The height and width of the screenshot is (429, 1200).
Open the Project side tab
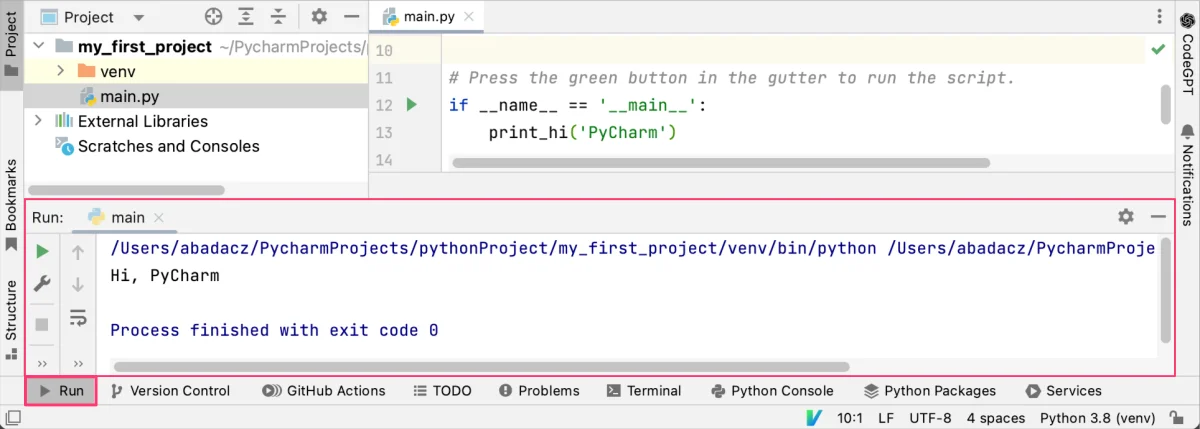point(11,44)
